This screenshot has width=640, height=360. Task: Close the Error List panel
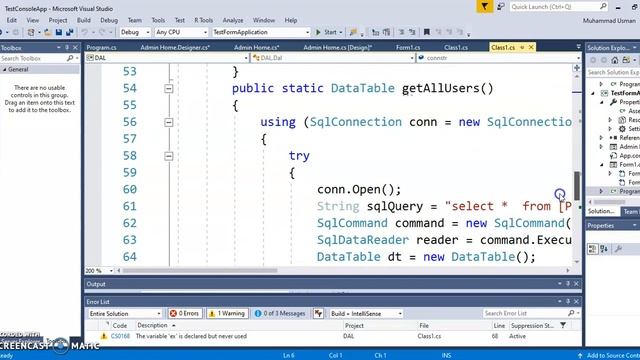pyautogui.click(x=576, y=302)
